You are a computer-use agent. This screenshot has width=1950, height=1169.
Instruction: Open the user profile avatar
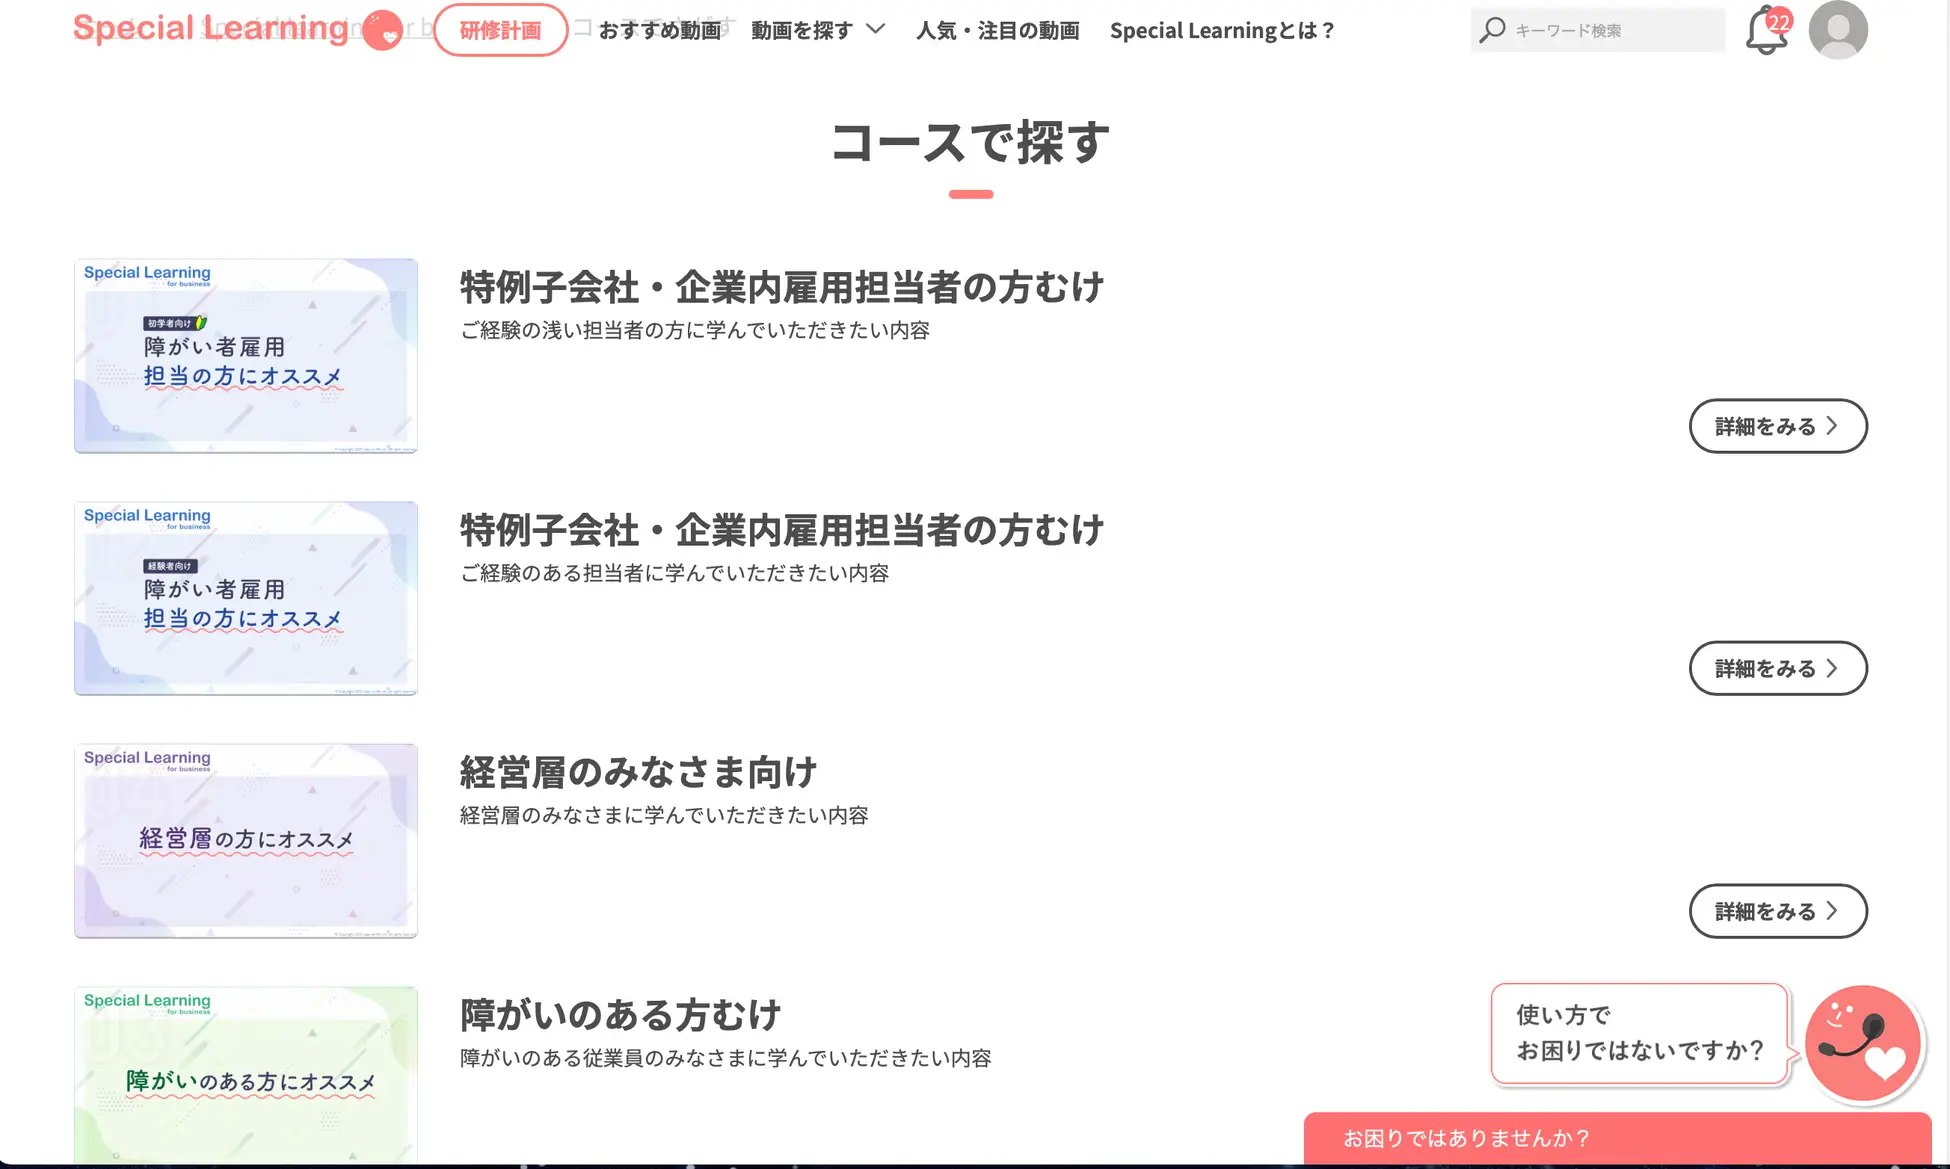(x=1838, y=30)
